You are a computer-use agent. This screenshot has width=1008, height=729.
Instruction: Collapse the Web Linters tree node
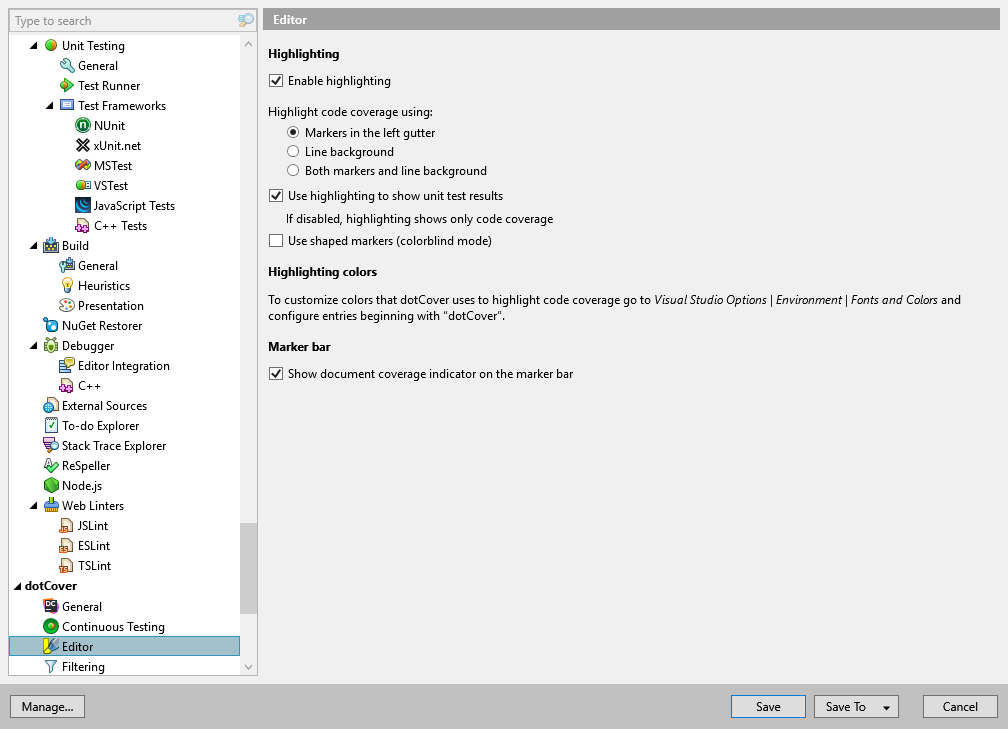[34, 506]
